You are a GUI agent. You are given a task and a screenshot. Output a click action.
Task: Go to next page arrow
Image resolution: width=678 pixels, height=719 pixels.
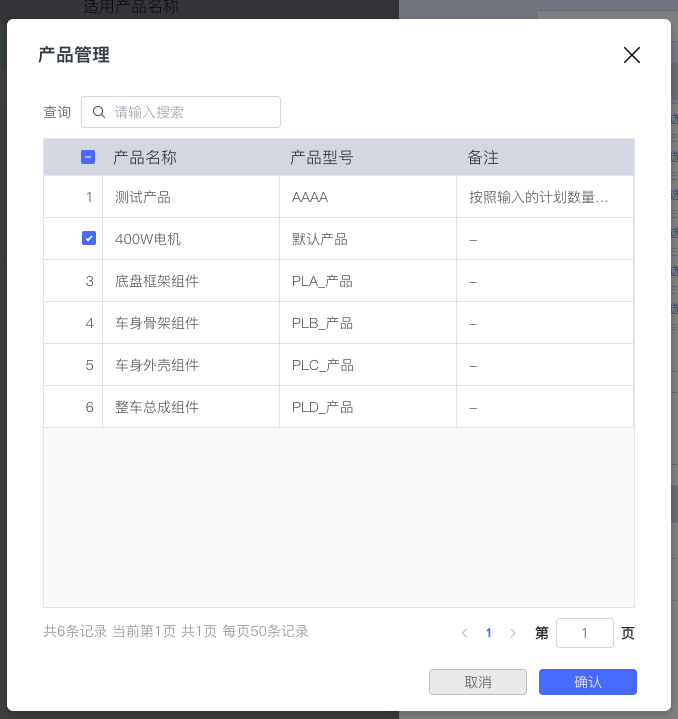click(513, 633)
